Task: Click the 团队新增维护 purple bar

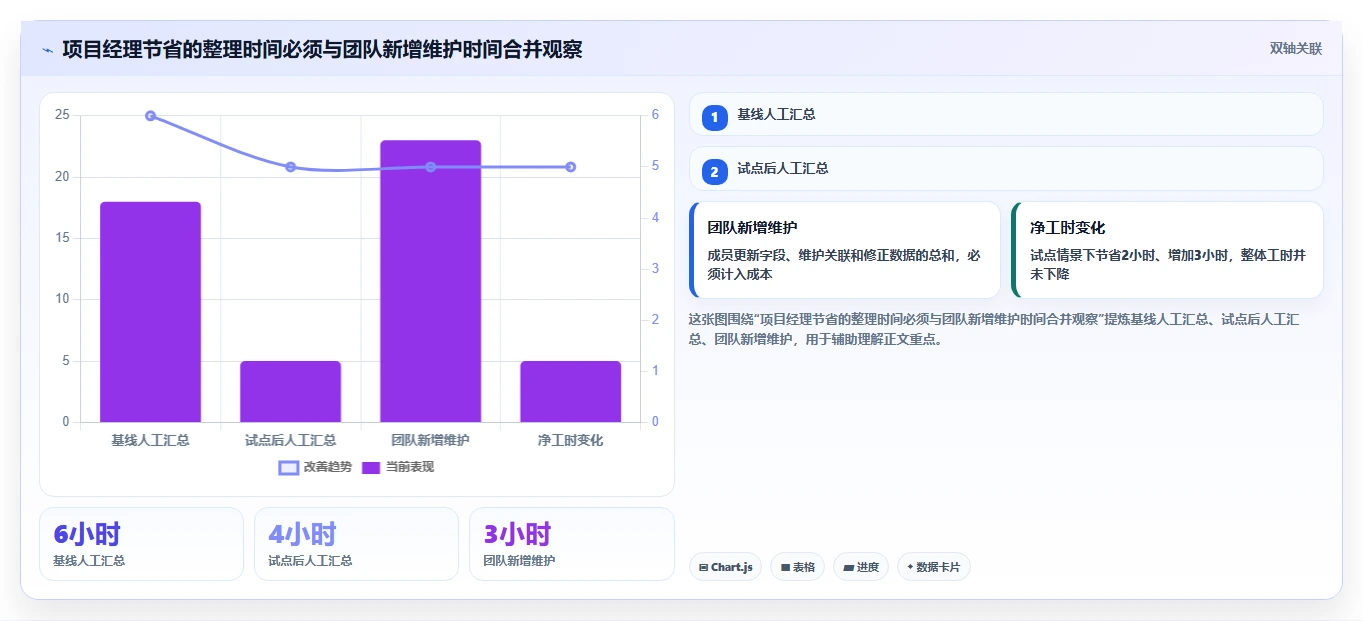Action: (x=430, y=281)
